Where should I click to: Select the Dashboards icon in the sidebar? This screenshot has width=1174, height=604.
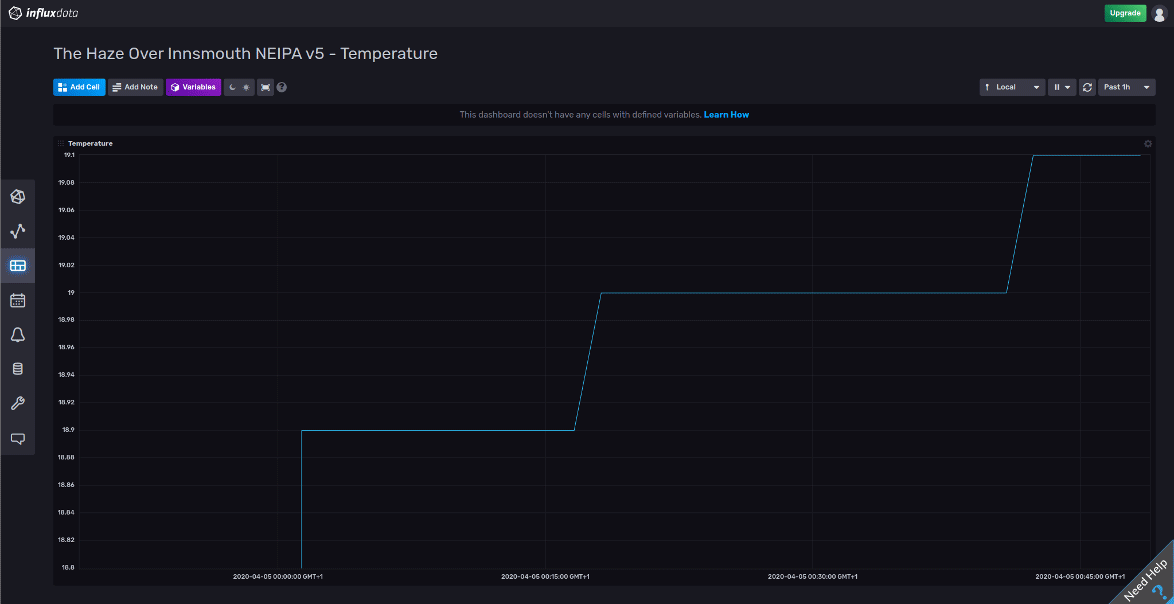pyautogui.click(x=17, y=265)
